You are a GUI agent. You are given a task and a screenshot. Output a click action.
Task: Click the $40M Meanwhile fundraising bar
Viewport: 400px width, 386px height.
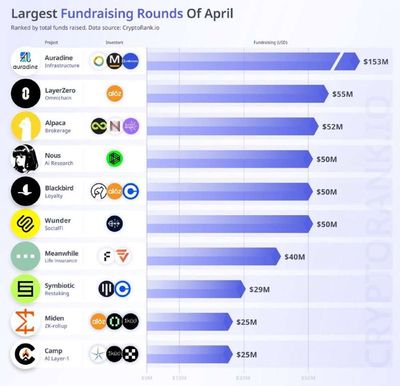(214, 256)
